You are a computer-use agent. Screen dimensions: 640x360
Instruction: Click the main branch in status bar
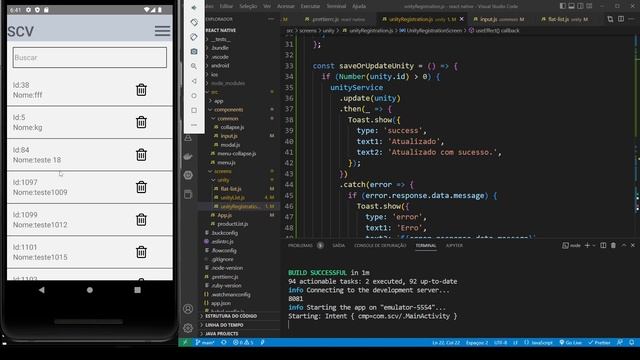[x=205, y=342]
